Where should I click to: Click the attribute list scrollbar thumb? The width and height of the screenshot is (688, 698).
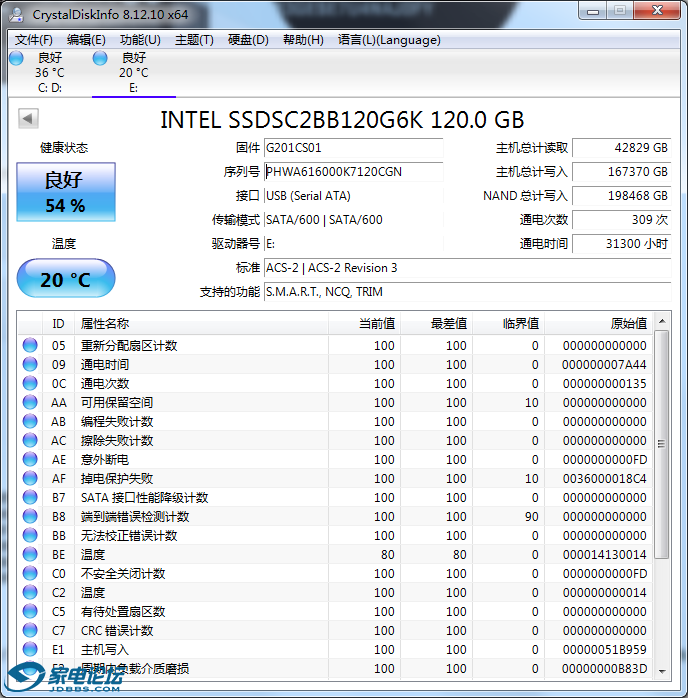(662, 444)
